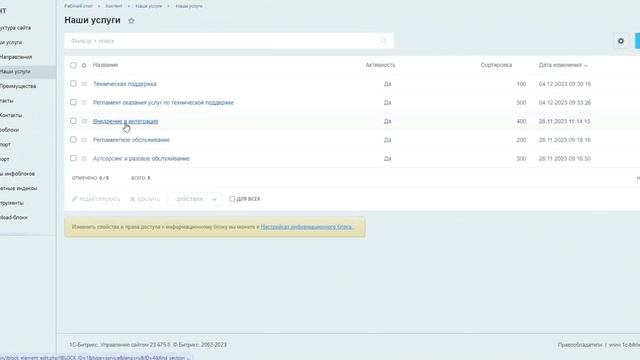This screenshot has width=640, height=360.
Task: Sort by the Активность column header
Action: (380, 65)
